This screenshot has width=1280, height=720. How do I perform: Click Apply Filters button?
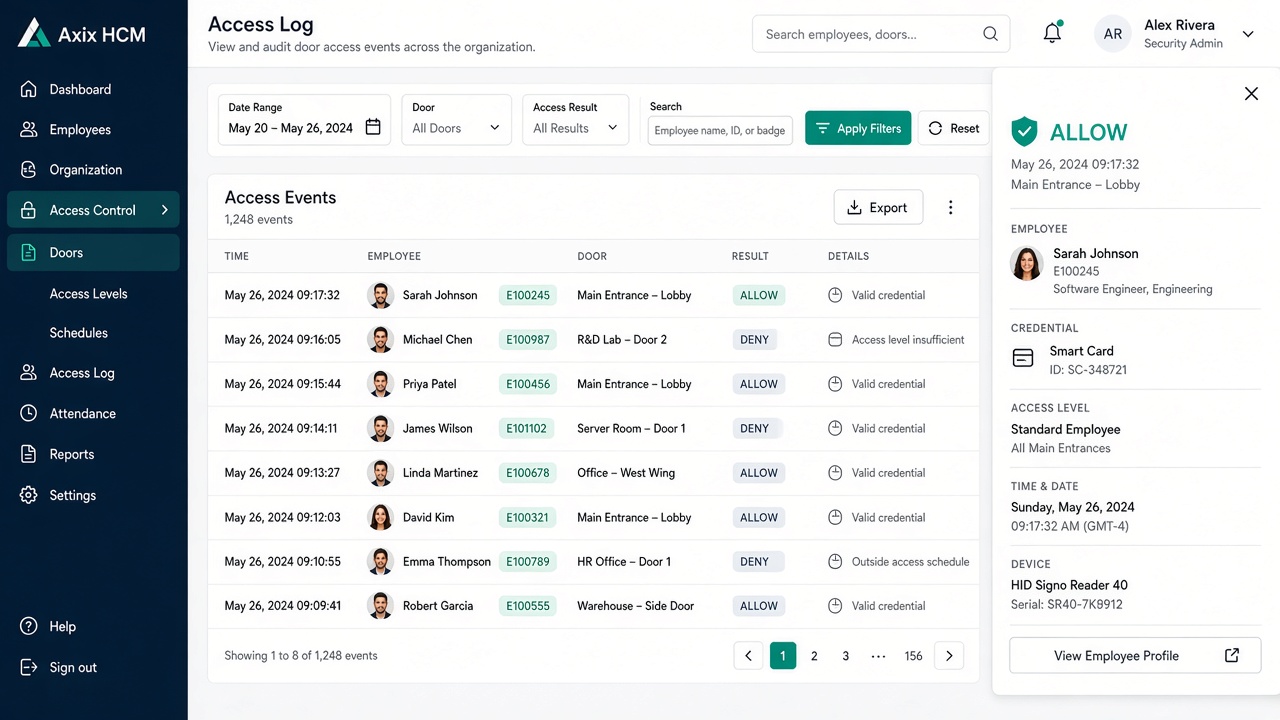858,128
